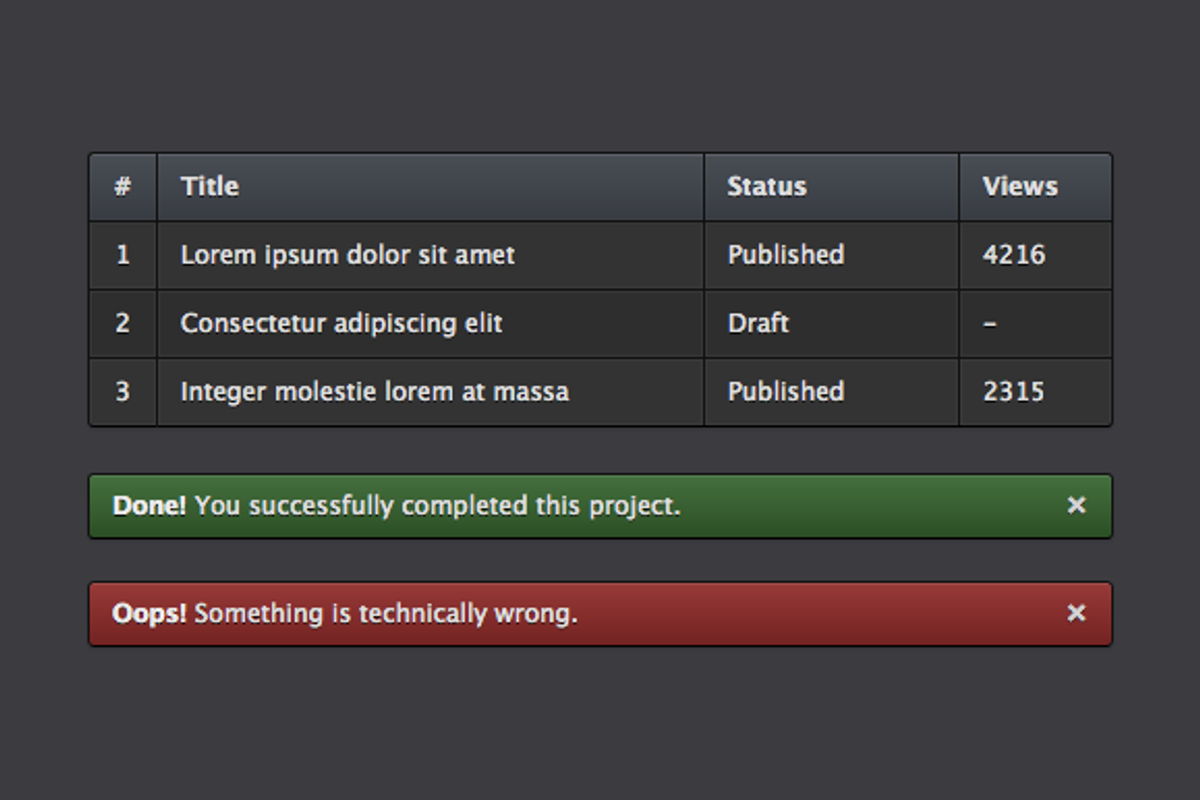Click the Status column header
Screen dimensions: 1200x800
[x=766, y=187]
